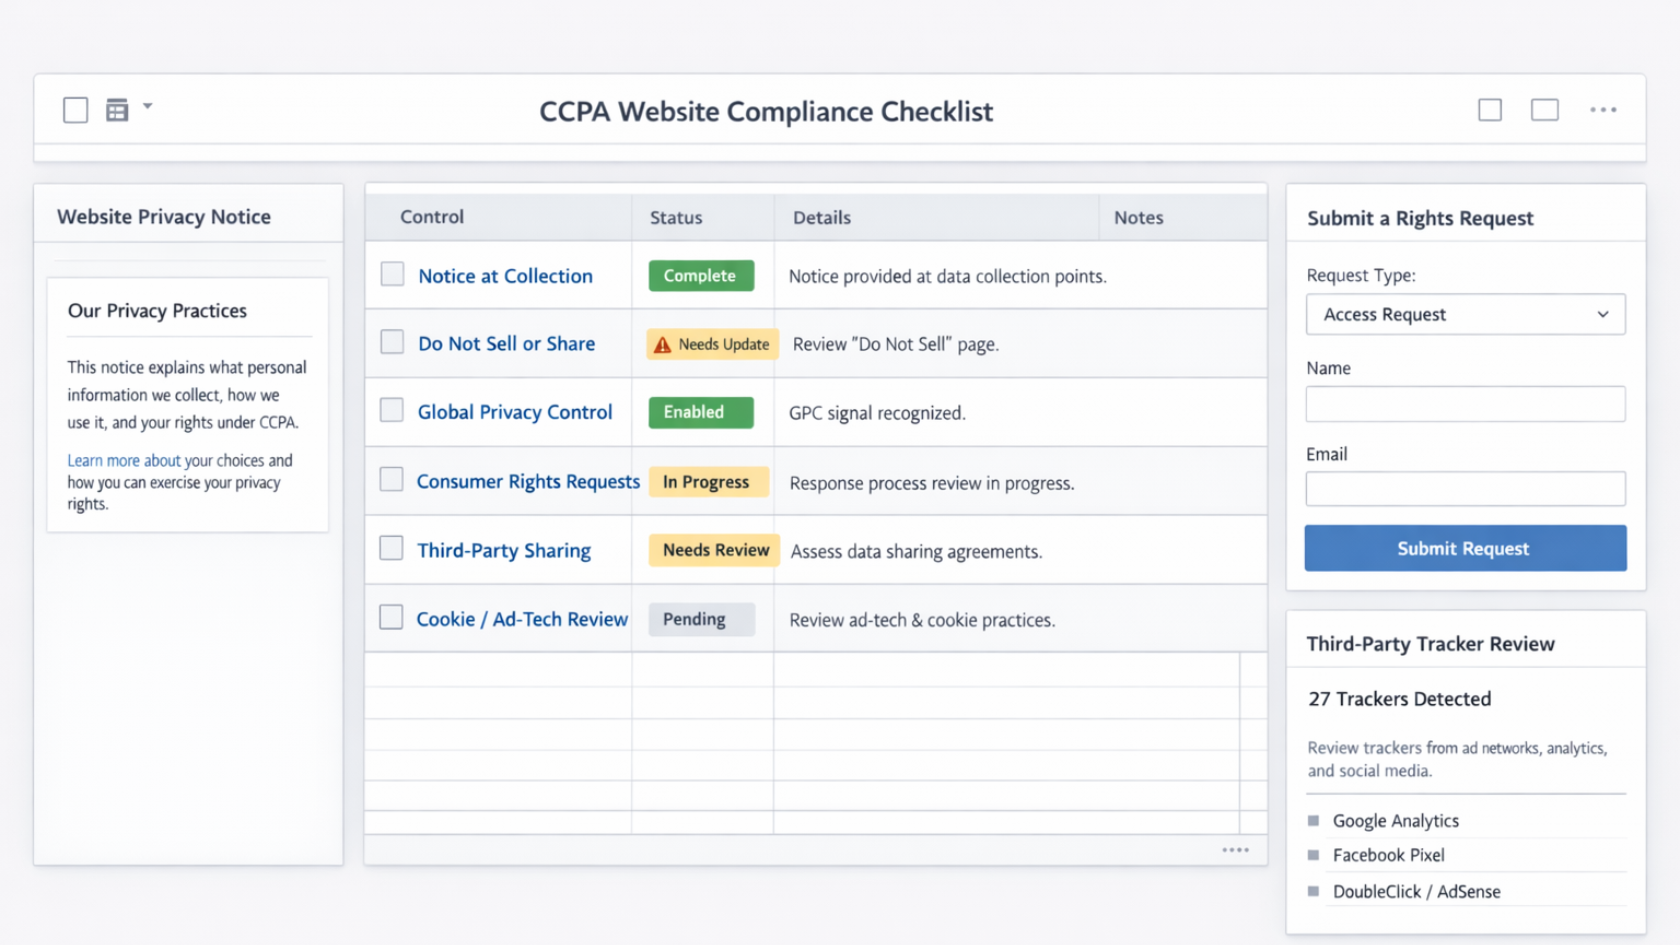Click inside the Email input field
1680x945 pixels.
point(1465,488)
